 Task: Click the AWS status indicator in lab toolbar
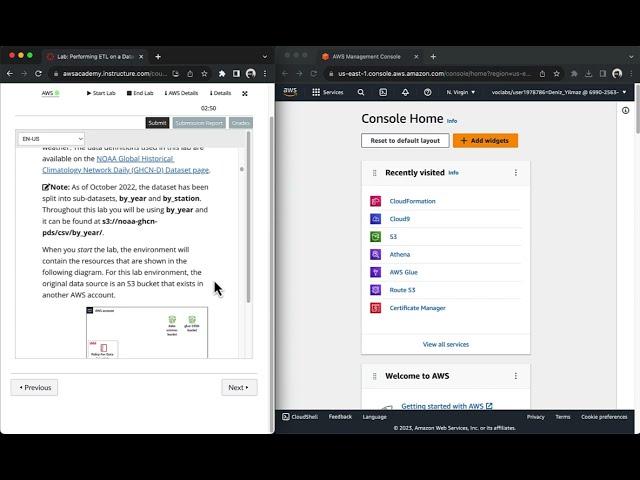[x=51, y=93]
